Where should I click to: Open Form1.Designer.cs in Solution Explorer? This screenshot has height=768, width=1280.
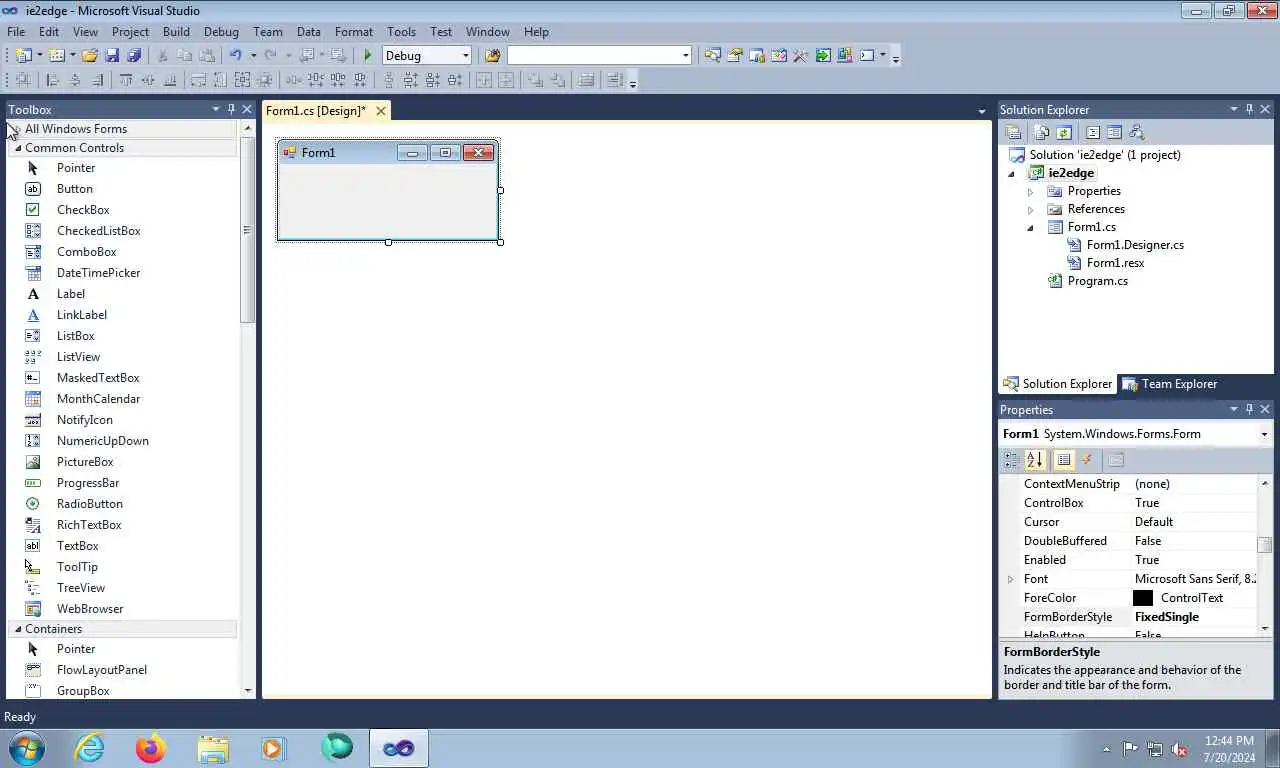click(x=1135, y=245)
